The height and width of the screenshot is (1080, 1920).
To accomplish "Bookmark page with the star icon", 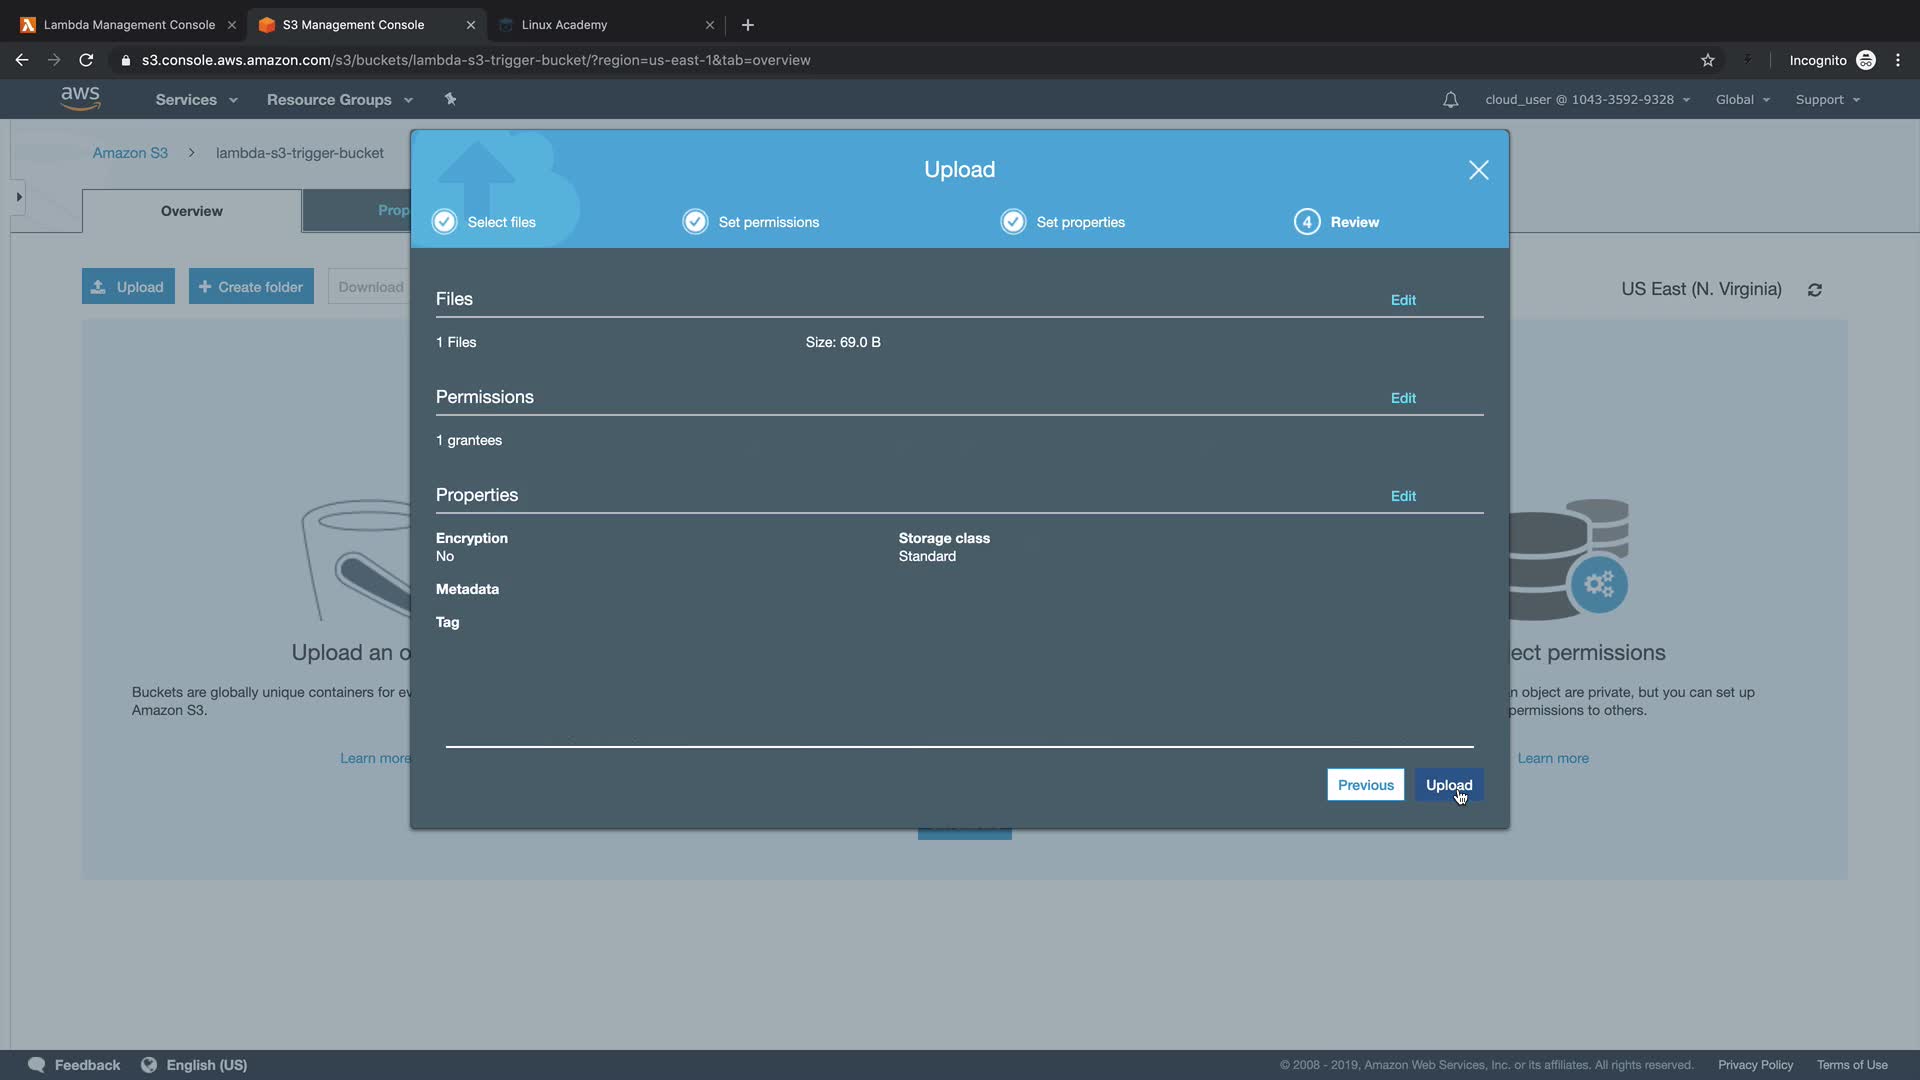I will pos(1707,60).
